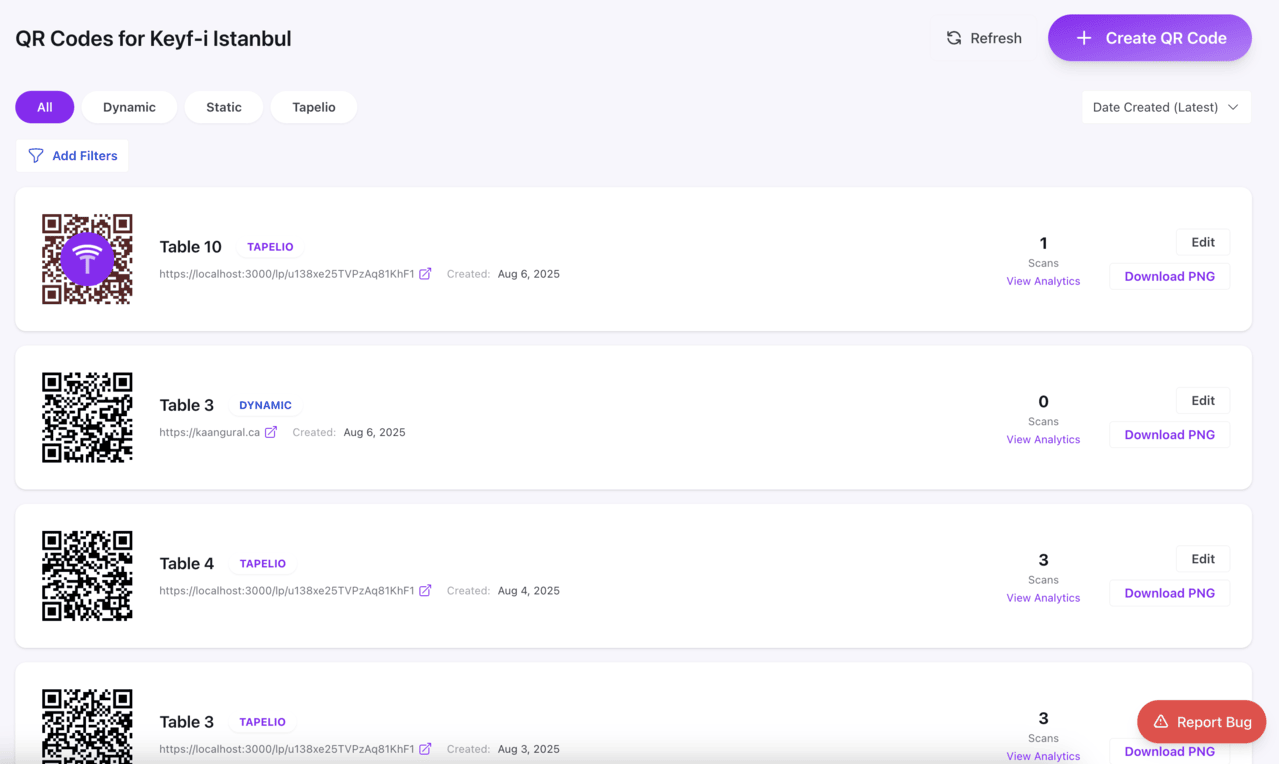Click the Table 4 localhost URL text
Screen dimensions: 1279x764
287,590
